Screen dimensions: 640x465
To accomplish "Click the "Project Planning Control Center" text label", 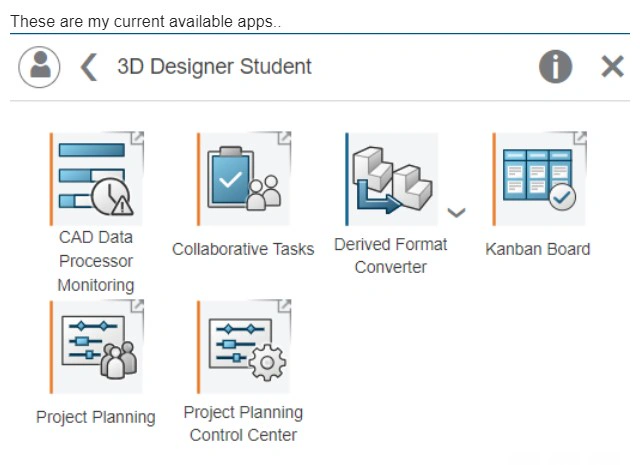I will coord(243,423).
